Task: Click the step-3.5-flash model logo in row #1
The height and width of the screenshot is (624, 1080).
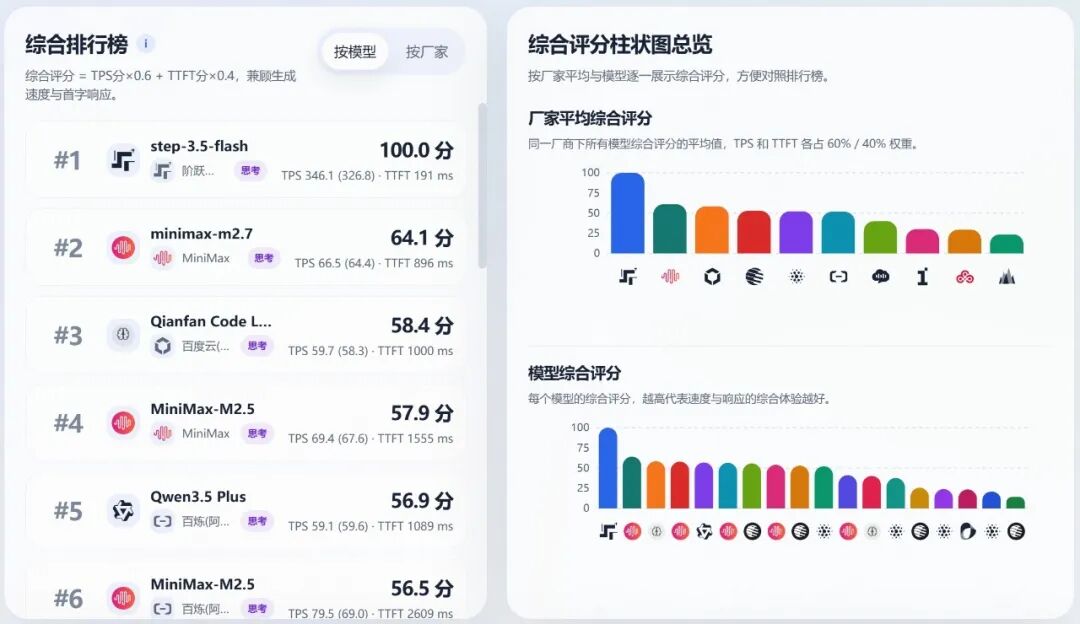Action: coord(123,160)
